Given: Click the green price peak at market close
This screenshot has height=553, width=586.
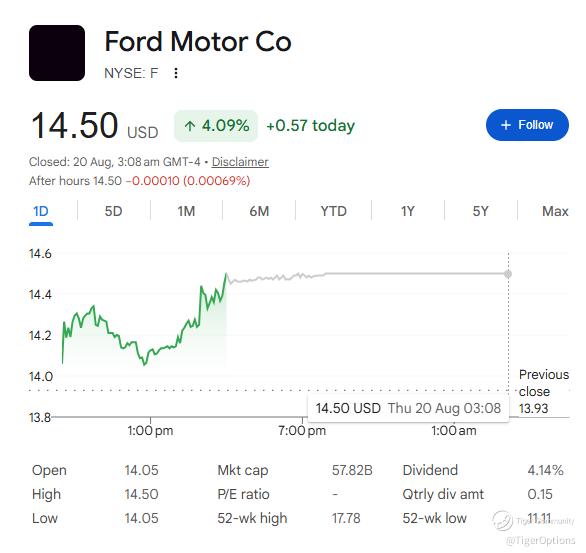Looking at the screenshot, I should [226, 274].
